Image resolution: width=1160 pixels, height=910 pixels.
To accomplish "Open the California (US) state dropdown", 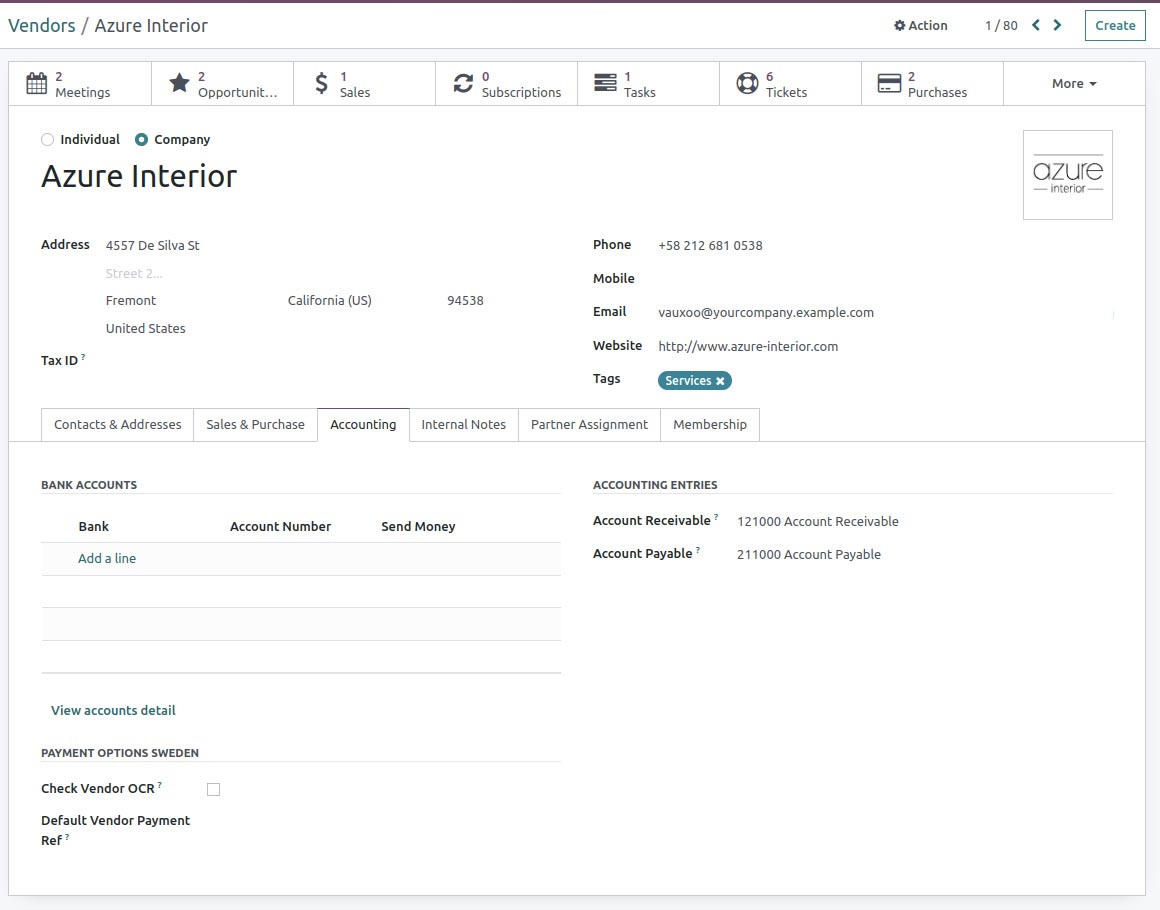I will click(330, 300).
